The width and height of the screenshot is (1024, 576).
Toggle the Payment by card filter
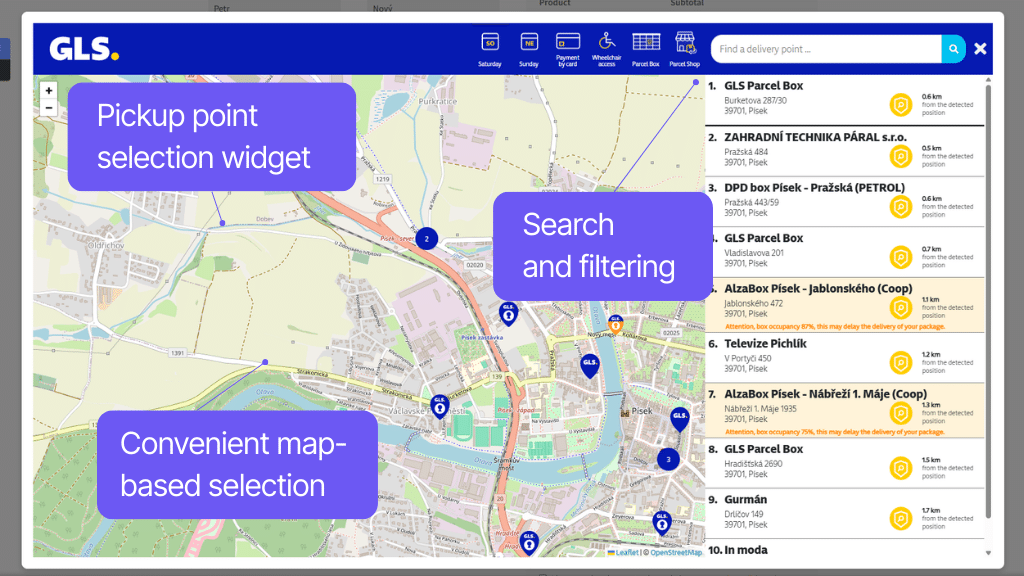coord(568,50)
